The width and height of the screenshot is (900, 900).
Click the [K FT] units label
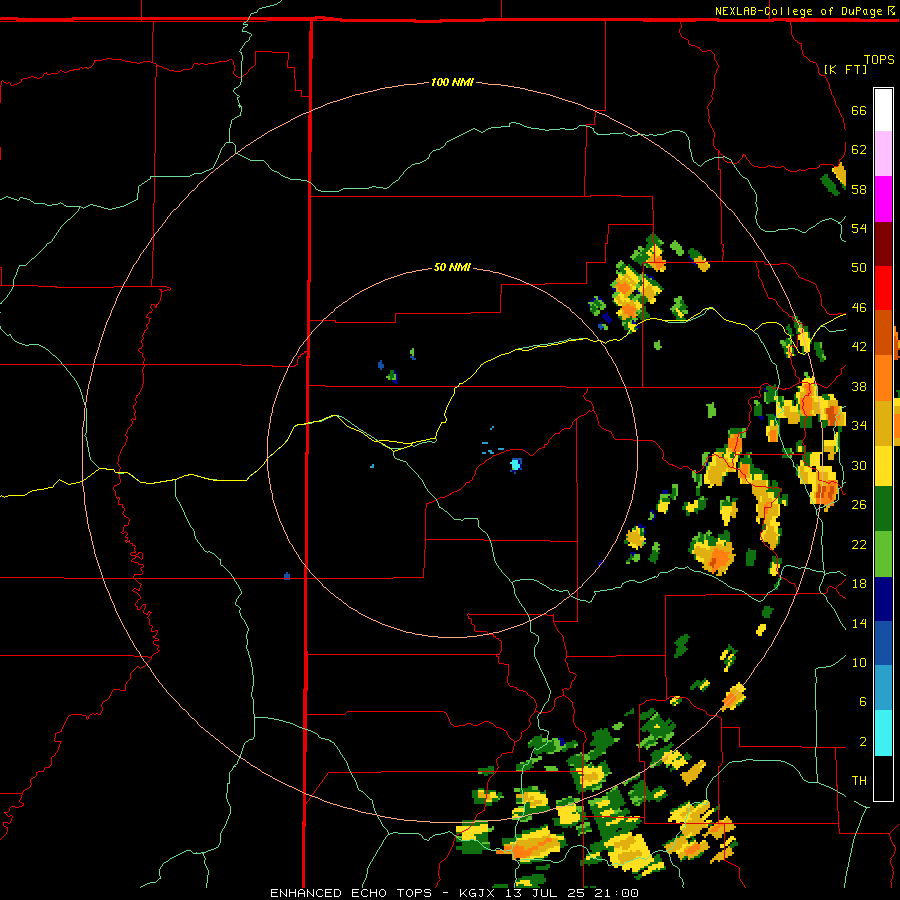pyautogui.click(x=845, y=69)
